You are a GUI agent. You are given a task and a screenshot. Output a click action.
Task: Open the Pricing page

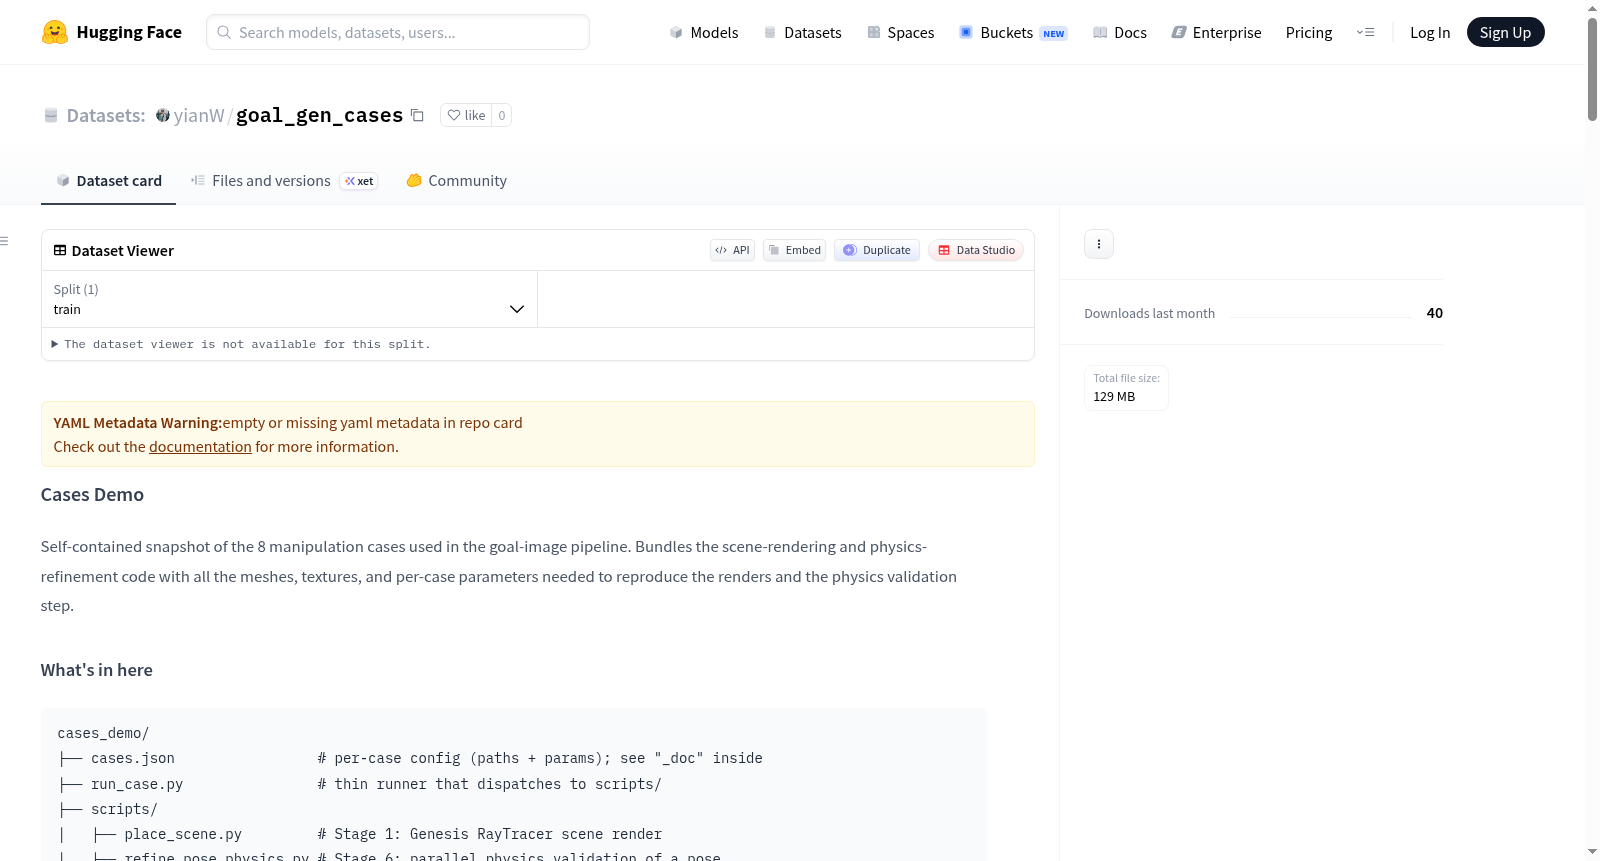(x=1309, y=32)
